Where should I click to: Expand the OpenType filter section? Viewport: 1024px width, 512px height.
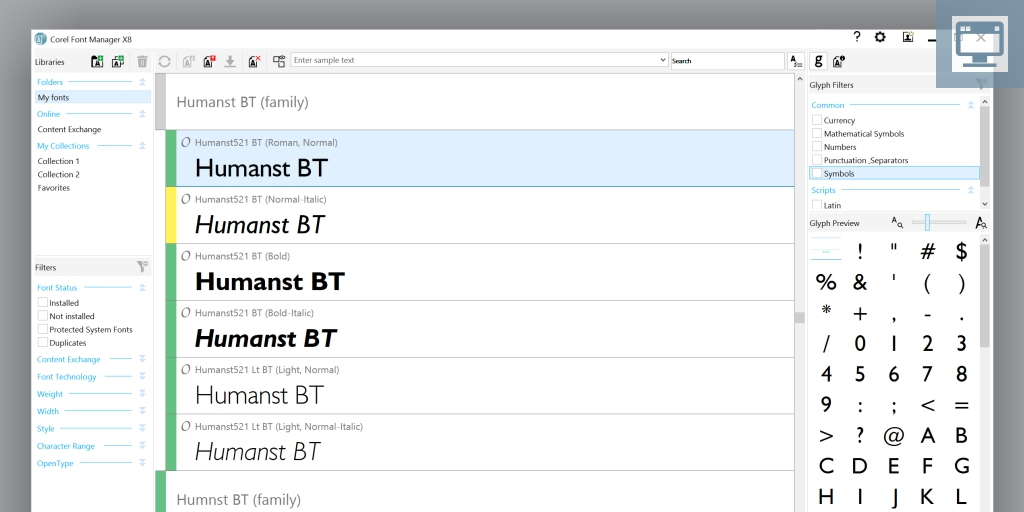(142, 463)
